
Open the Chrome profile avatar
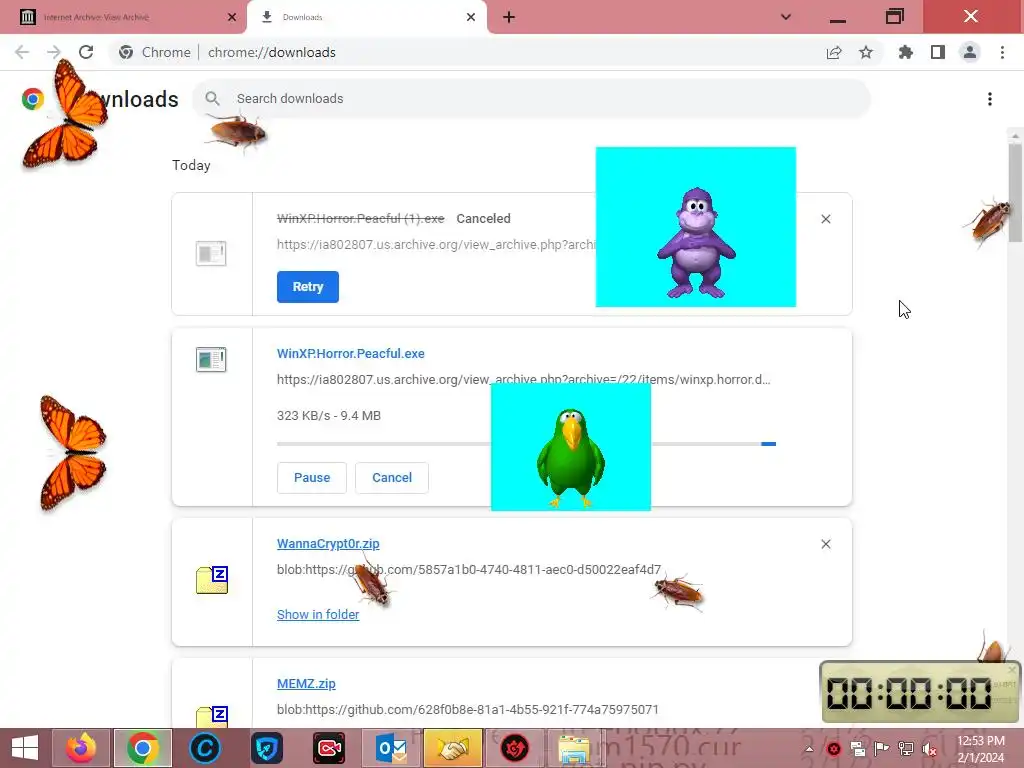click(970, 52)
